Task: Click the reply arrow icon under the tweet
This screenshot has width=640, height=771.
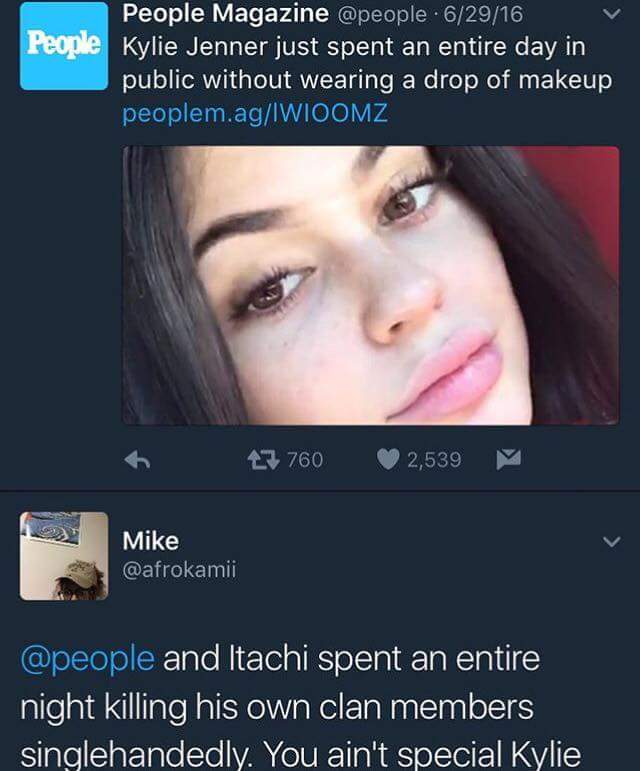Action: (137, 459)
